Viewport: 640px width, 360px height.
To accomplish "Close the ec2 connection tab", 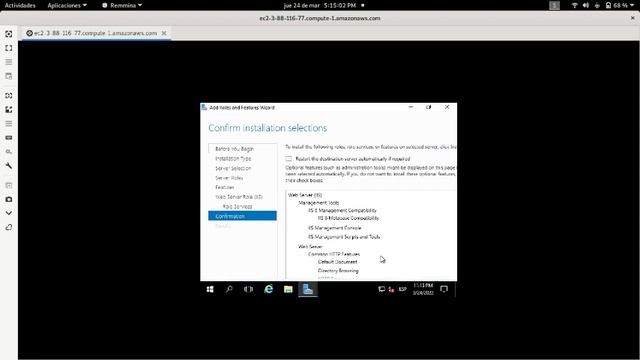I will click(164, 33).
